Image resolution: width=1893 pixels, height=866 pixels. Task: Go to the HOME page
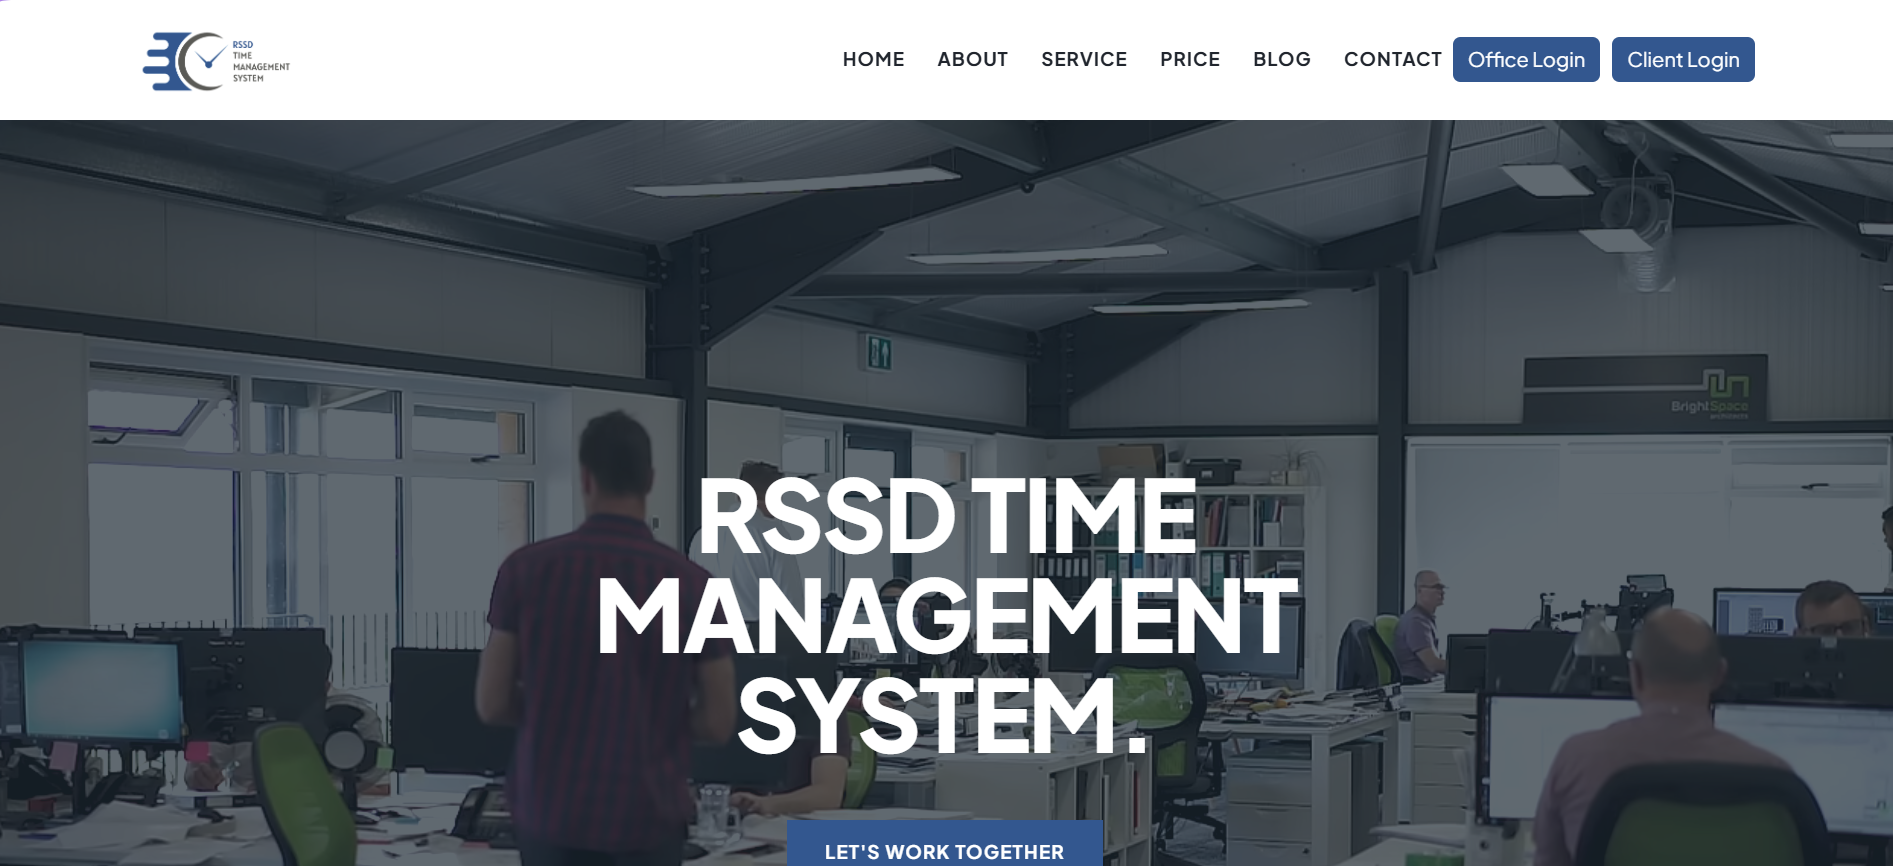pos(873,59)
